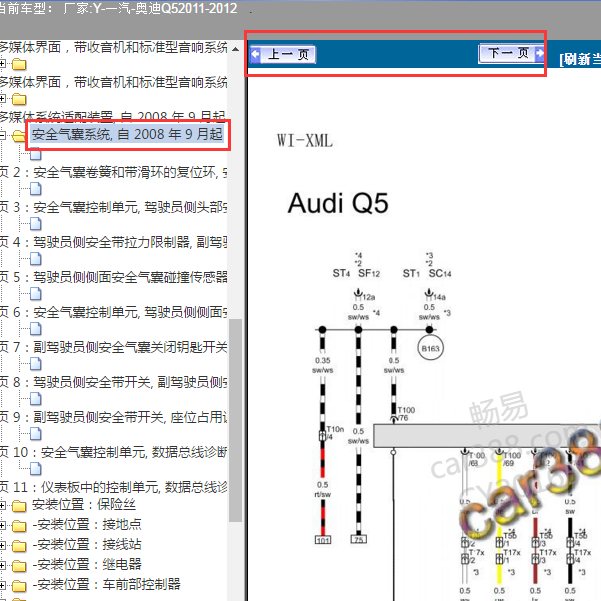
Task: Click the tree panel vertical scrollbar thumb
Action: coord(236,420)
